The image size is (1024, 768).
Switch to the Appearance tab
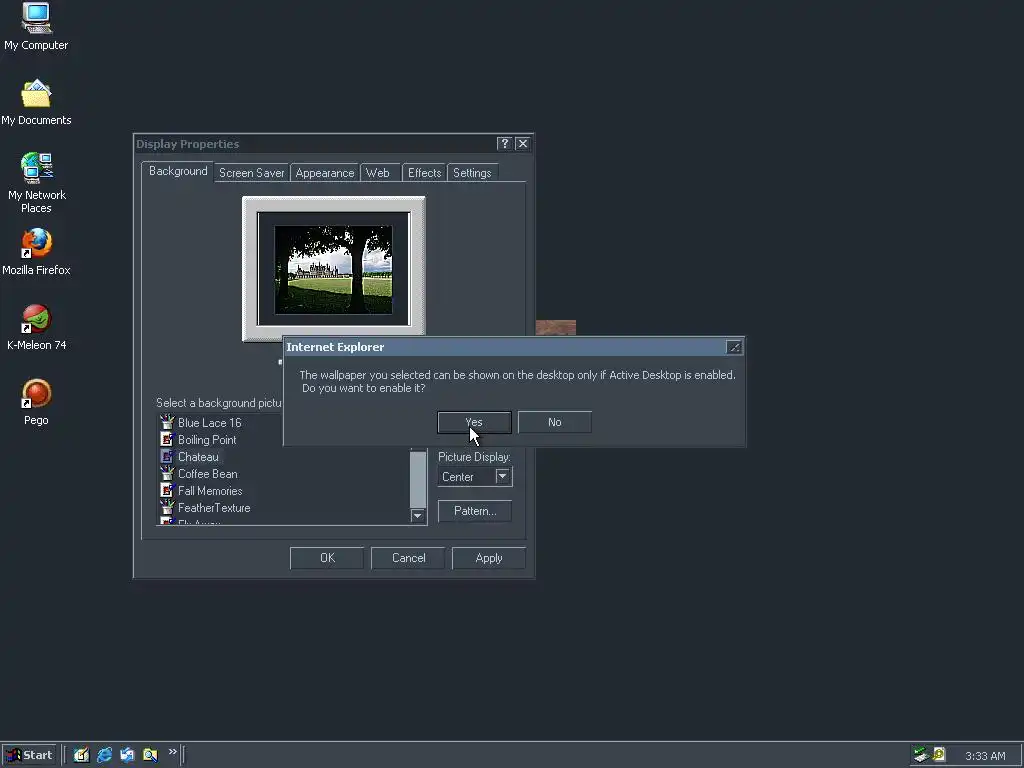pos(325,173)
